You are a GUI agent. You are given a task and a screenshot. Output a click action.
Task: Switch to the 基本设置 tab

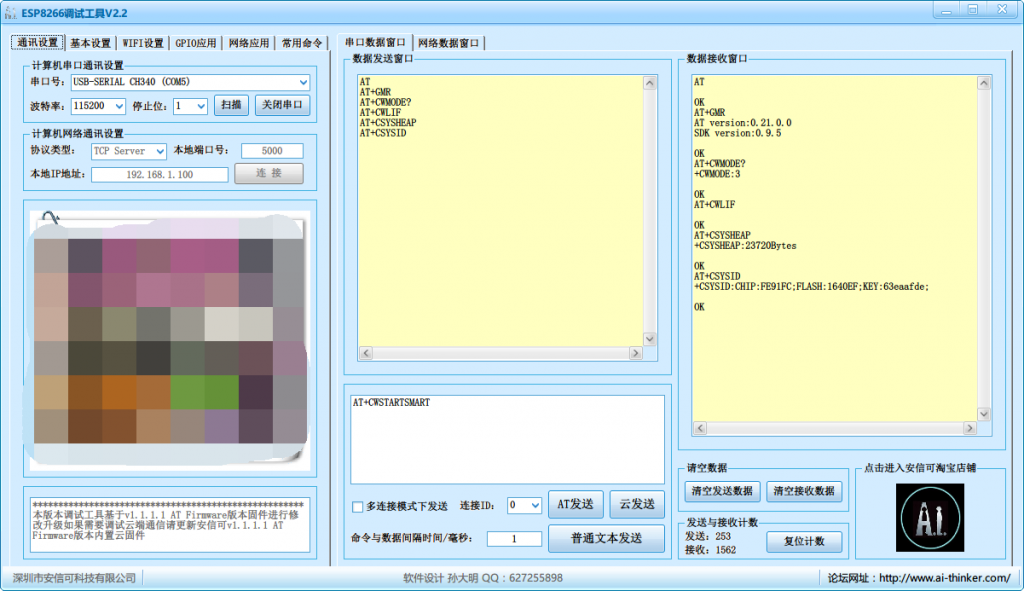coord(90,43)
